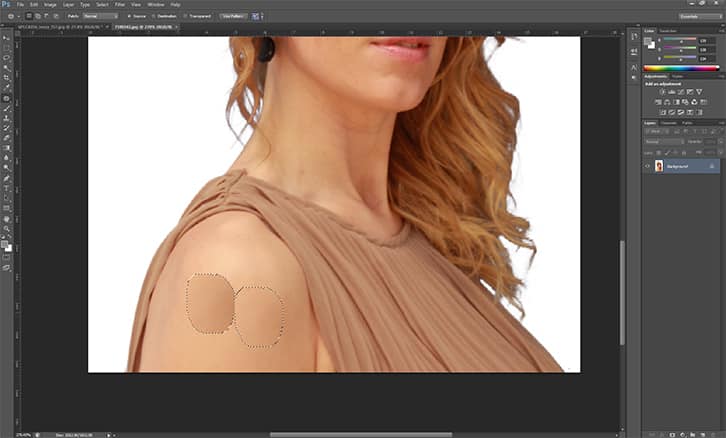This screenshot has height=438, width=726.
Task: Add a Curves adjustment
Action: pyautogui.click(x=681, y=92)
